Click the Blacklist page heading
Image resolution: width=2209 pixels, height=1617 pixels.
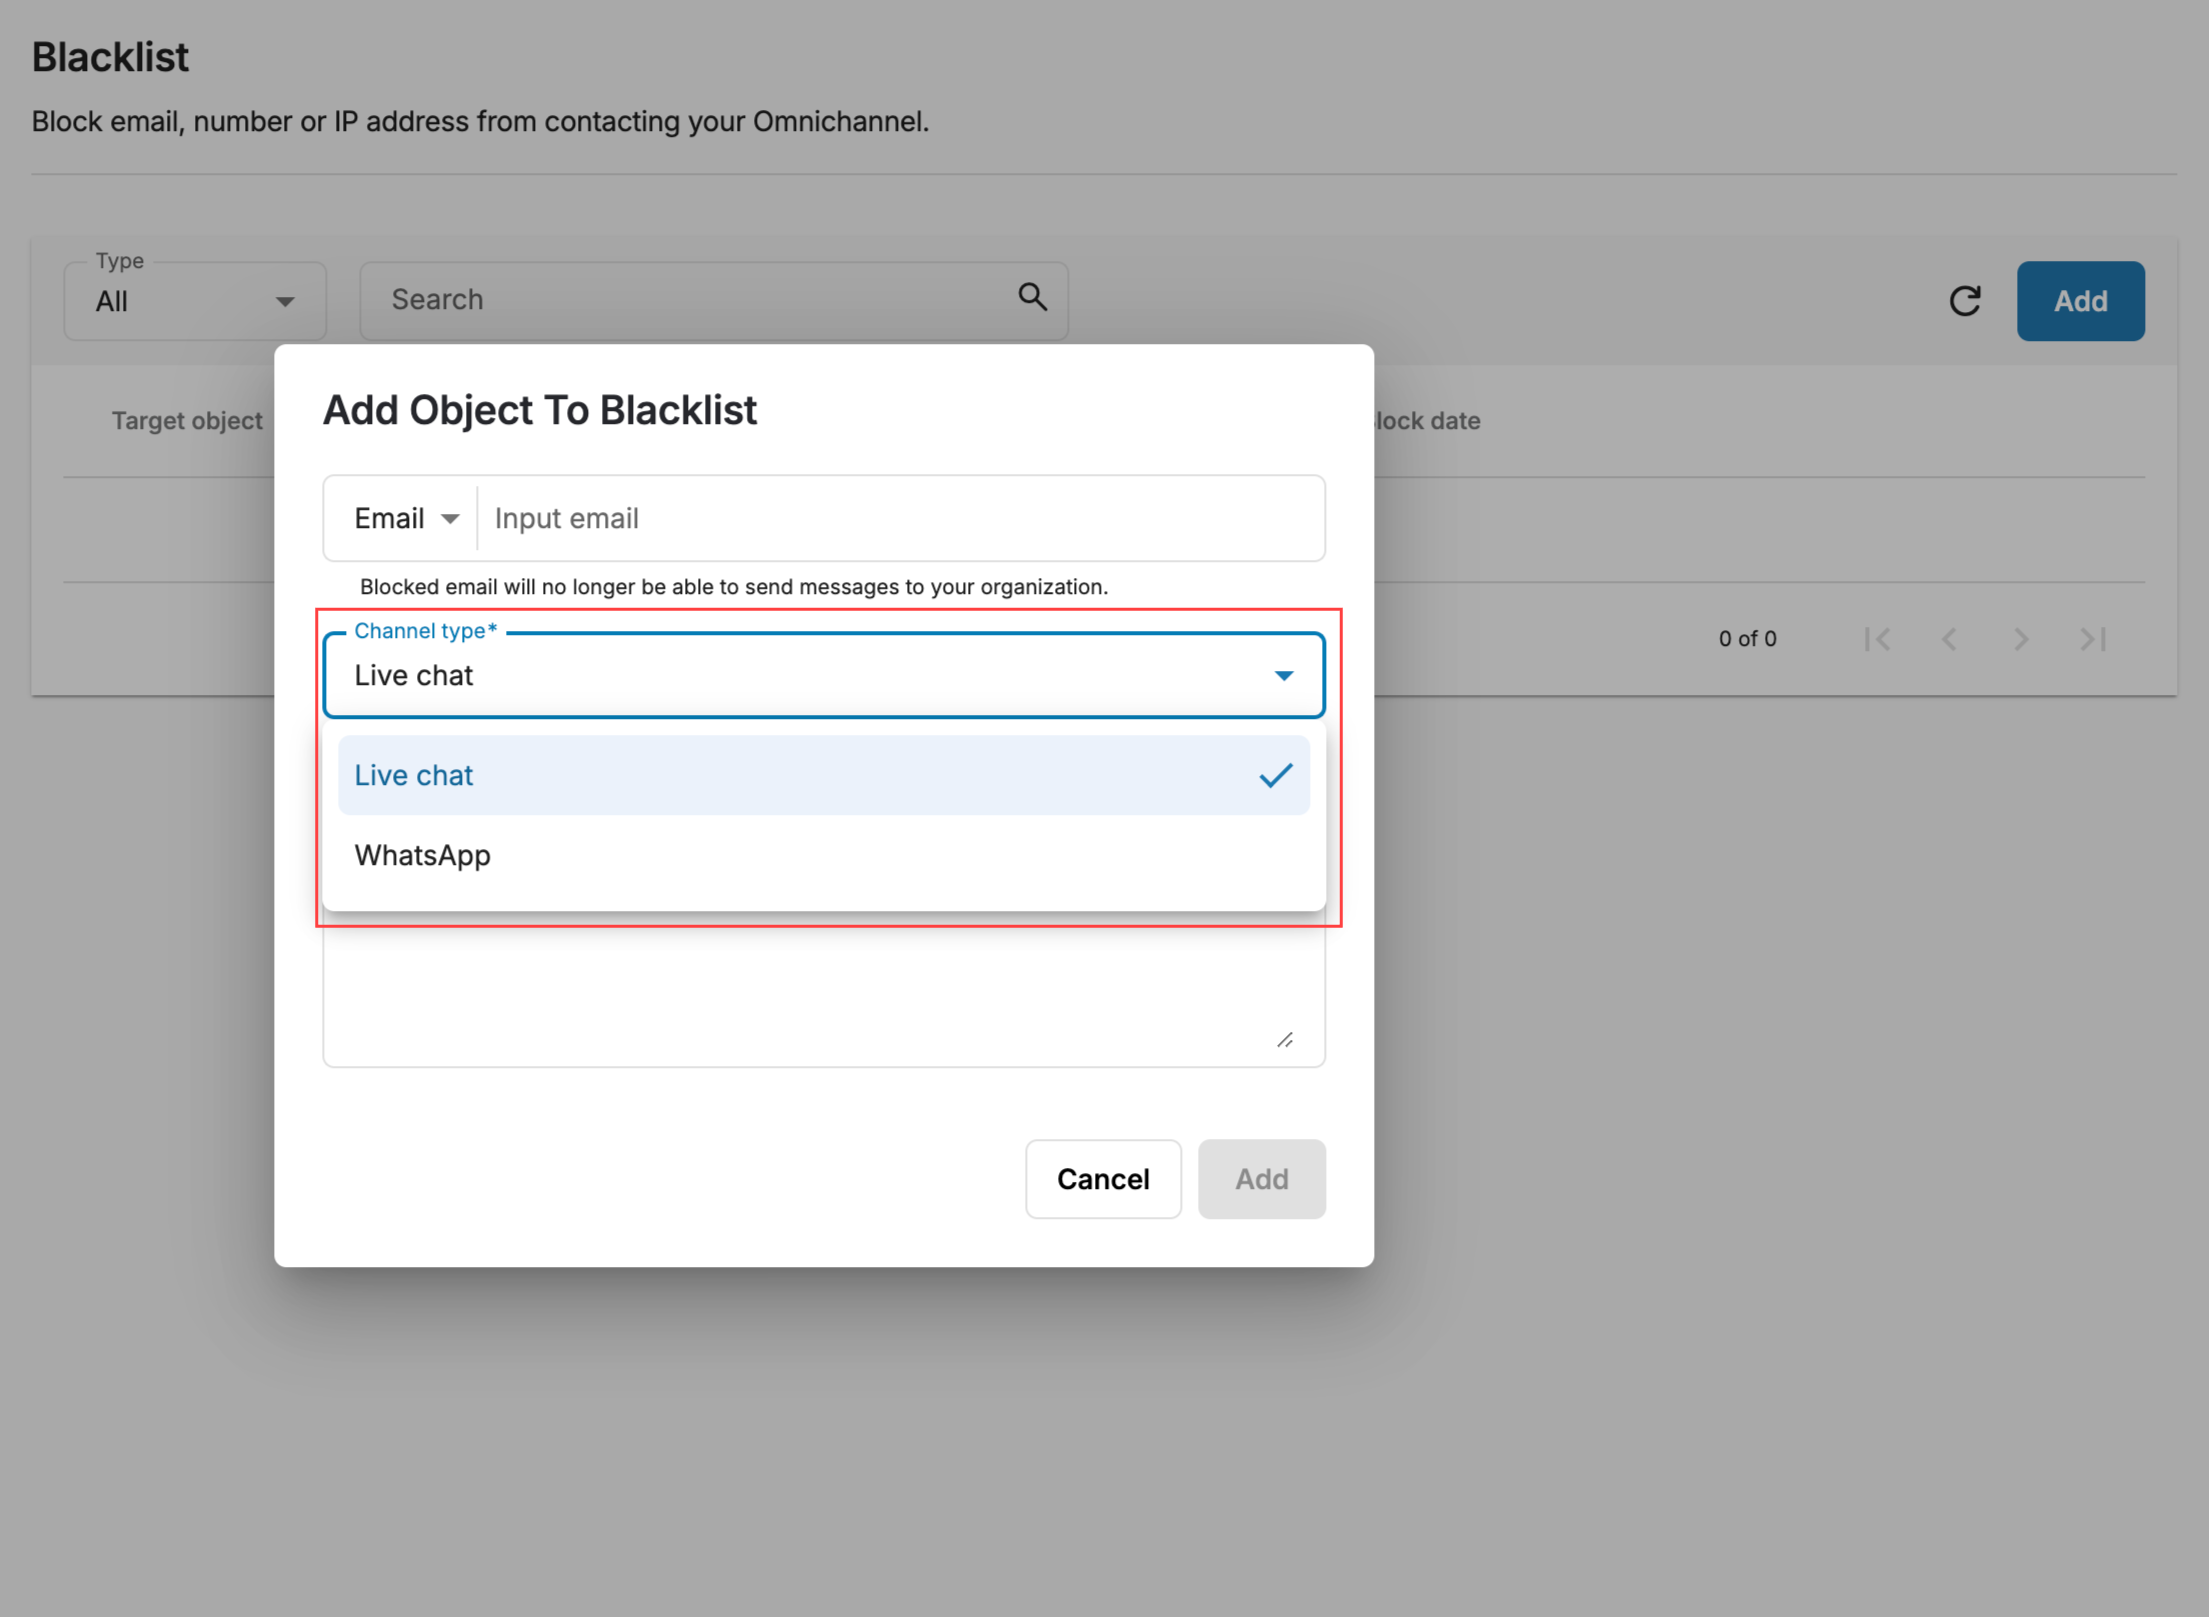[110, 57]
